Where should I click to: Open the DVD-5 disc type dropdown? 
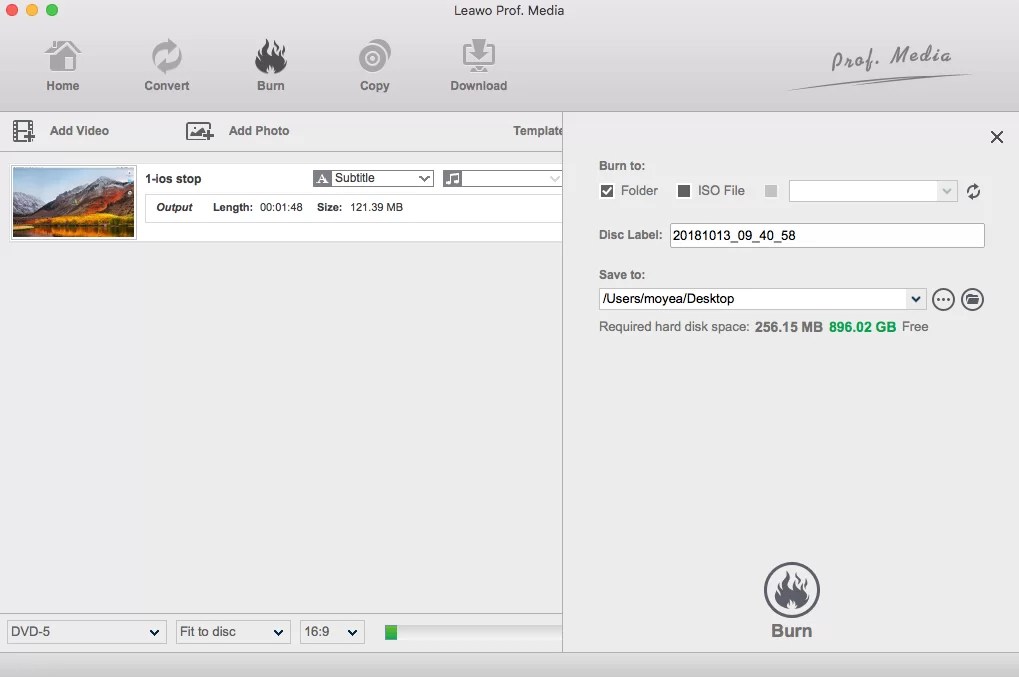point(85,631)
